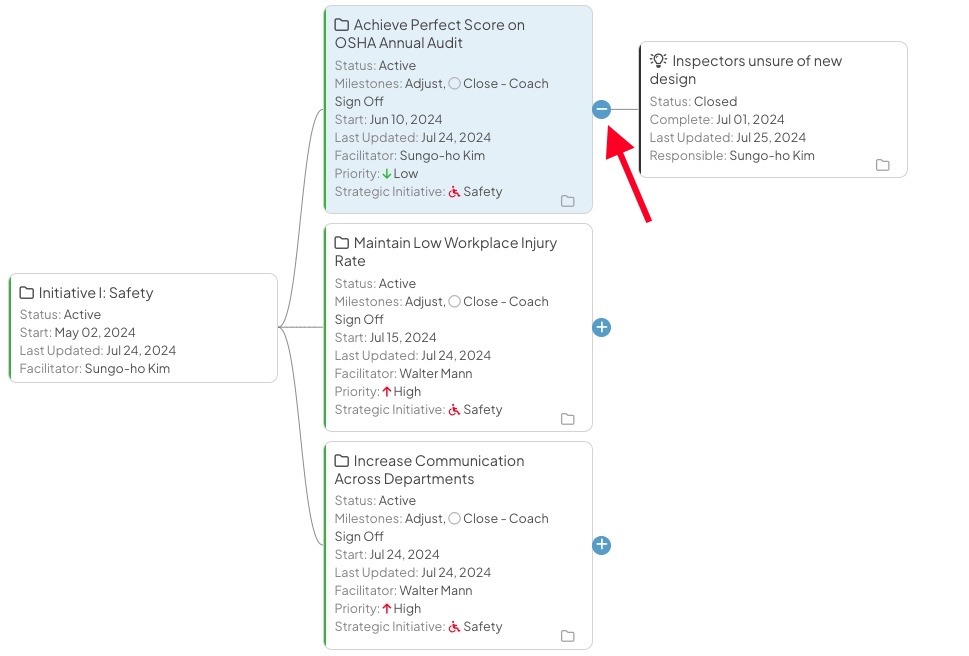This screenshot has width=969, height=656.
Task: Click folder icon before Increase Communication title
Action: pos(342,461)
